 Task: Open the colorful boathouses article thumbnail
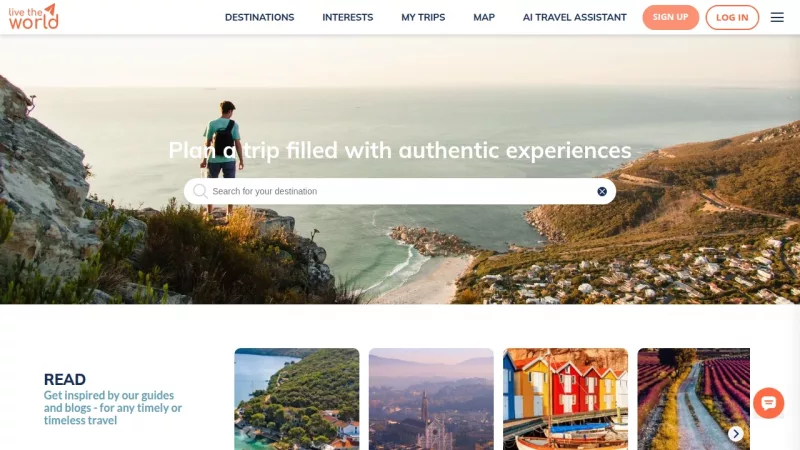click(x=565, y=399)
